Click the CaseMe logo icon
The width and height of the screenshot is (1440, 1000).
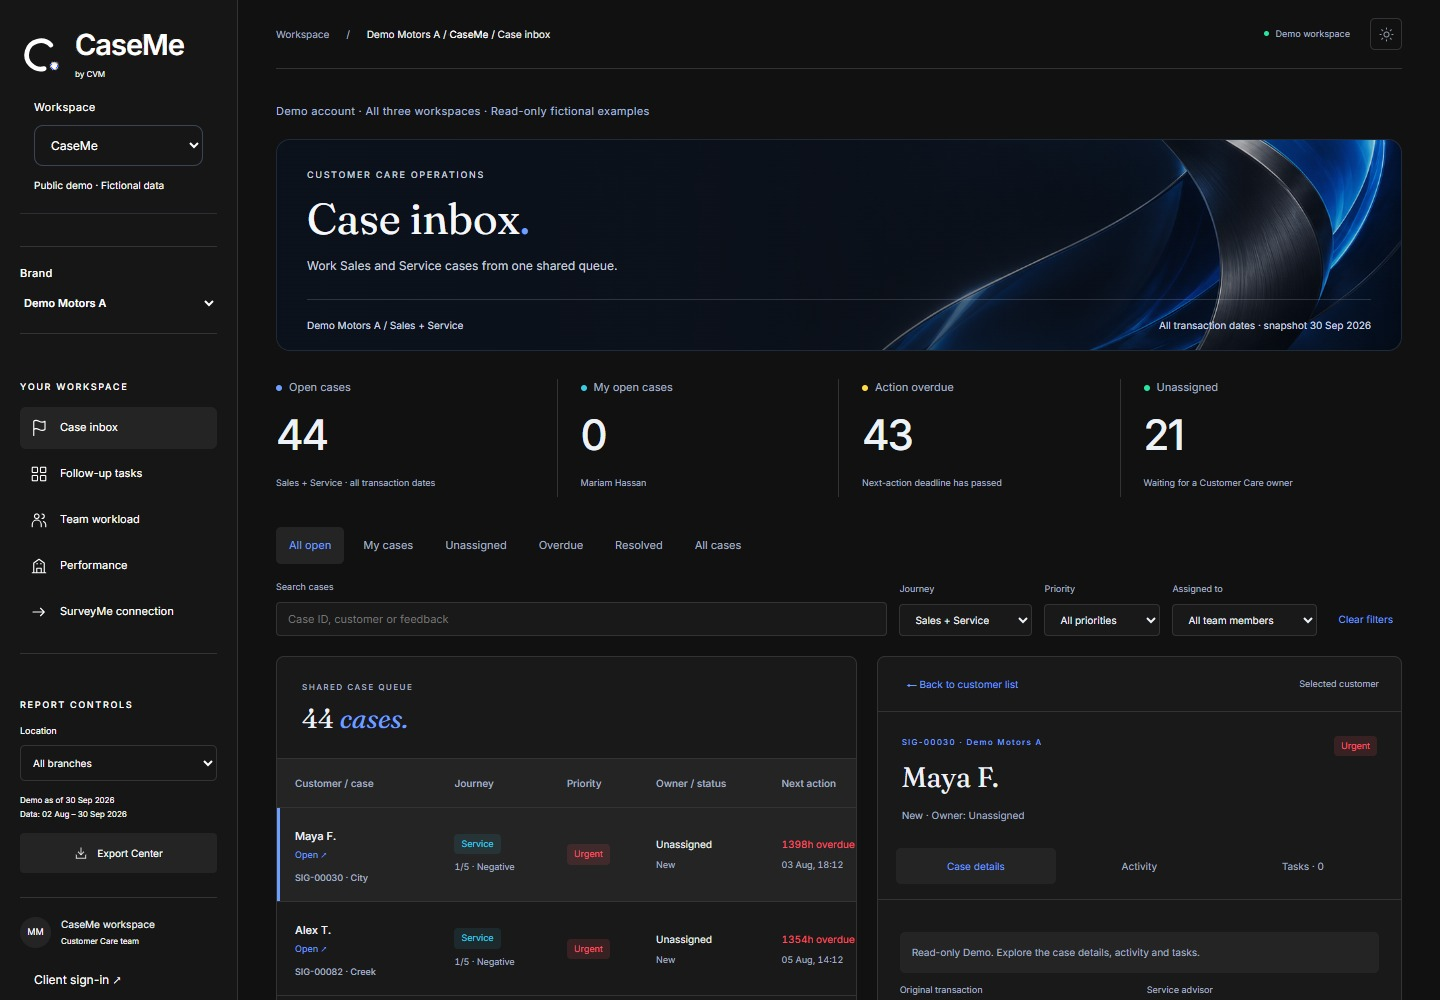(41, 55)
